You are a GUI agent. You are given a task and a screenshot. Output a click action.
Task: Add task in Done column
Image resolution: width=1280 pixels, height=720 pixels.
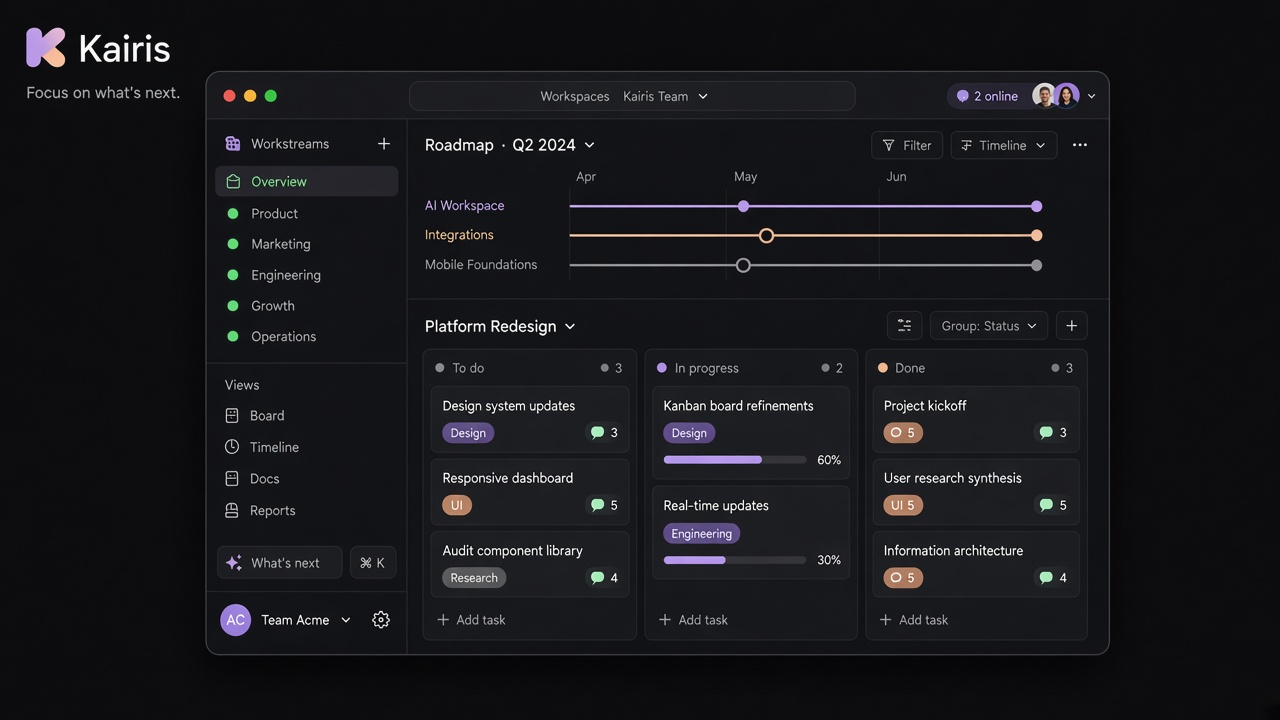point(914,620)
